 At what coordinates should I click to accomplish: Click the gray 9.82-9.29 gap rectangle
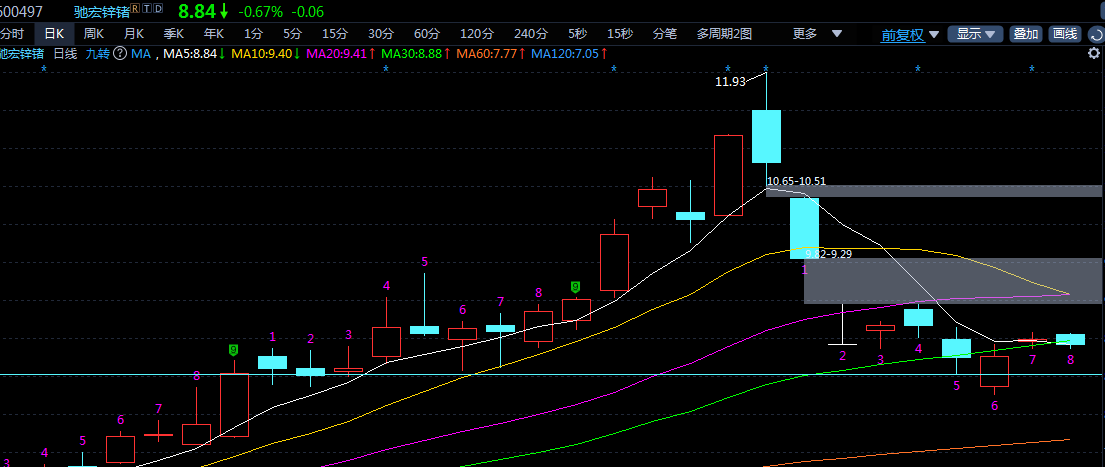[953, 280]
